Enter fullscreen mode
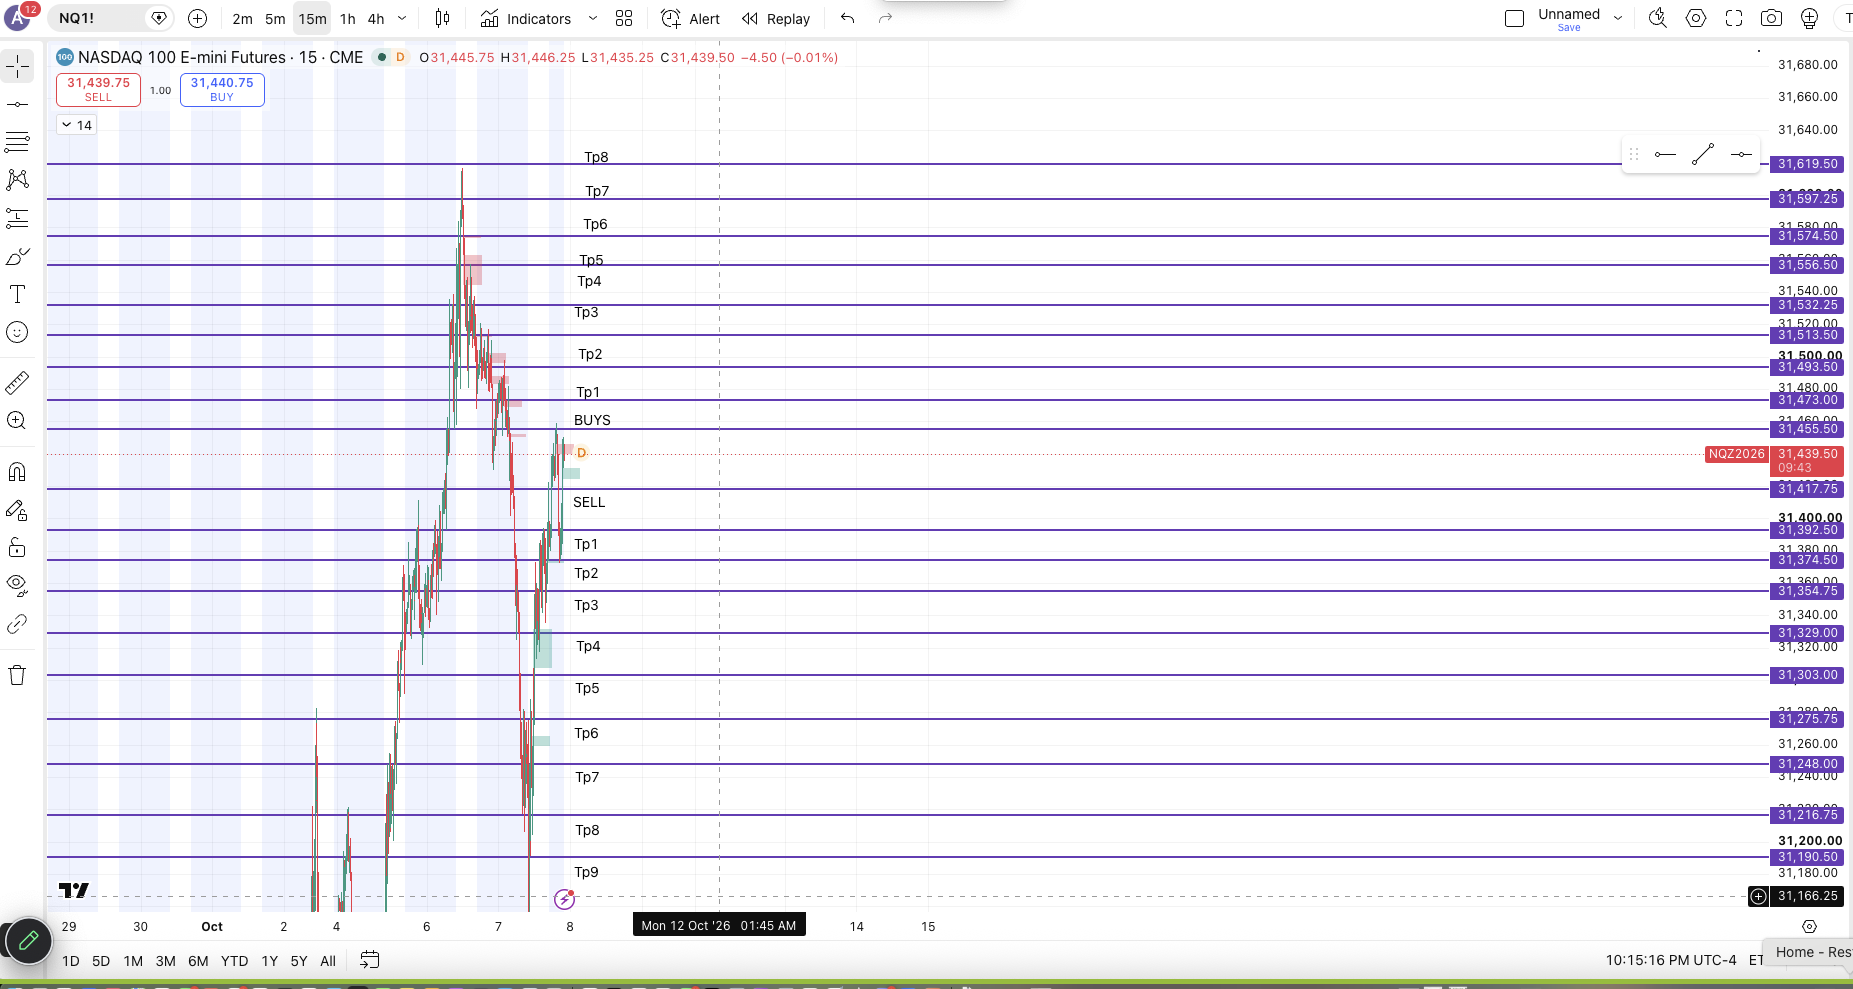Viewport: 1853px width, 989px height. tap(1734, 18)
